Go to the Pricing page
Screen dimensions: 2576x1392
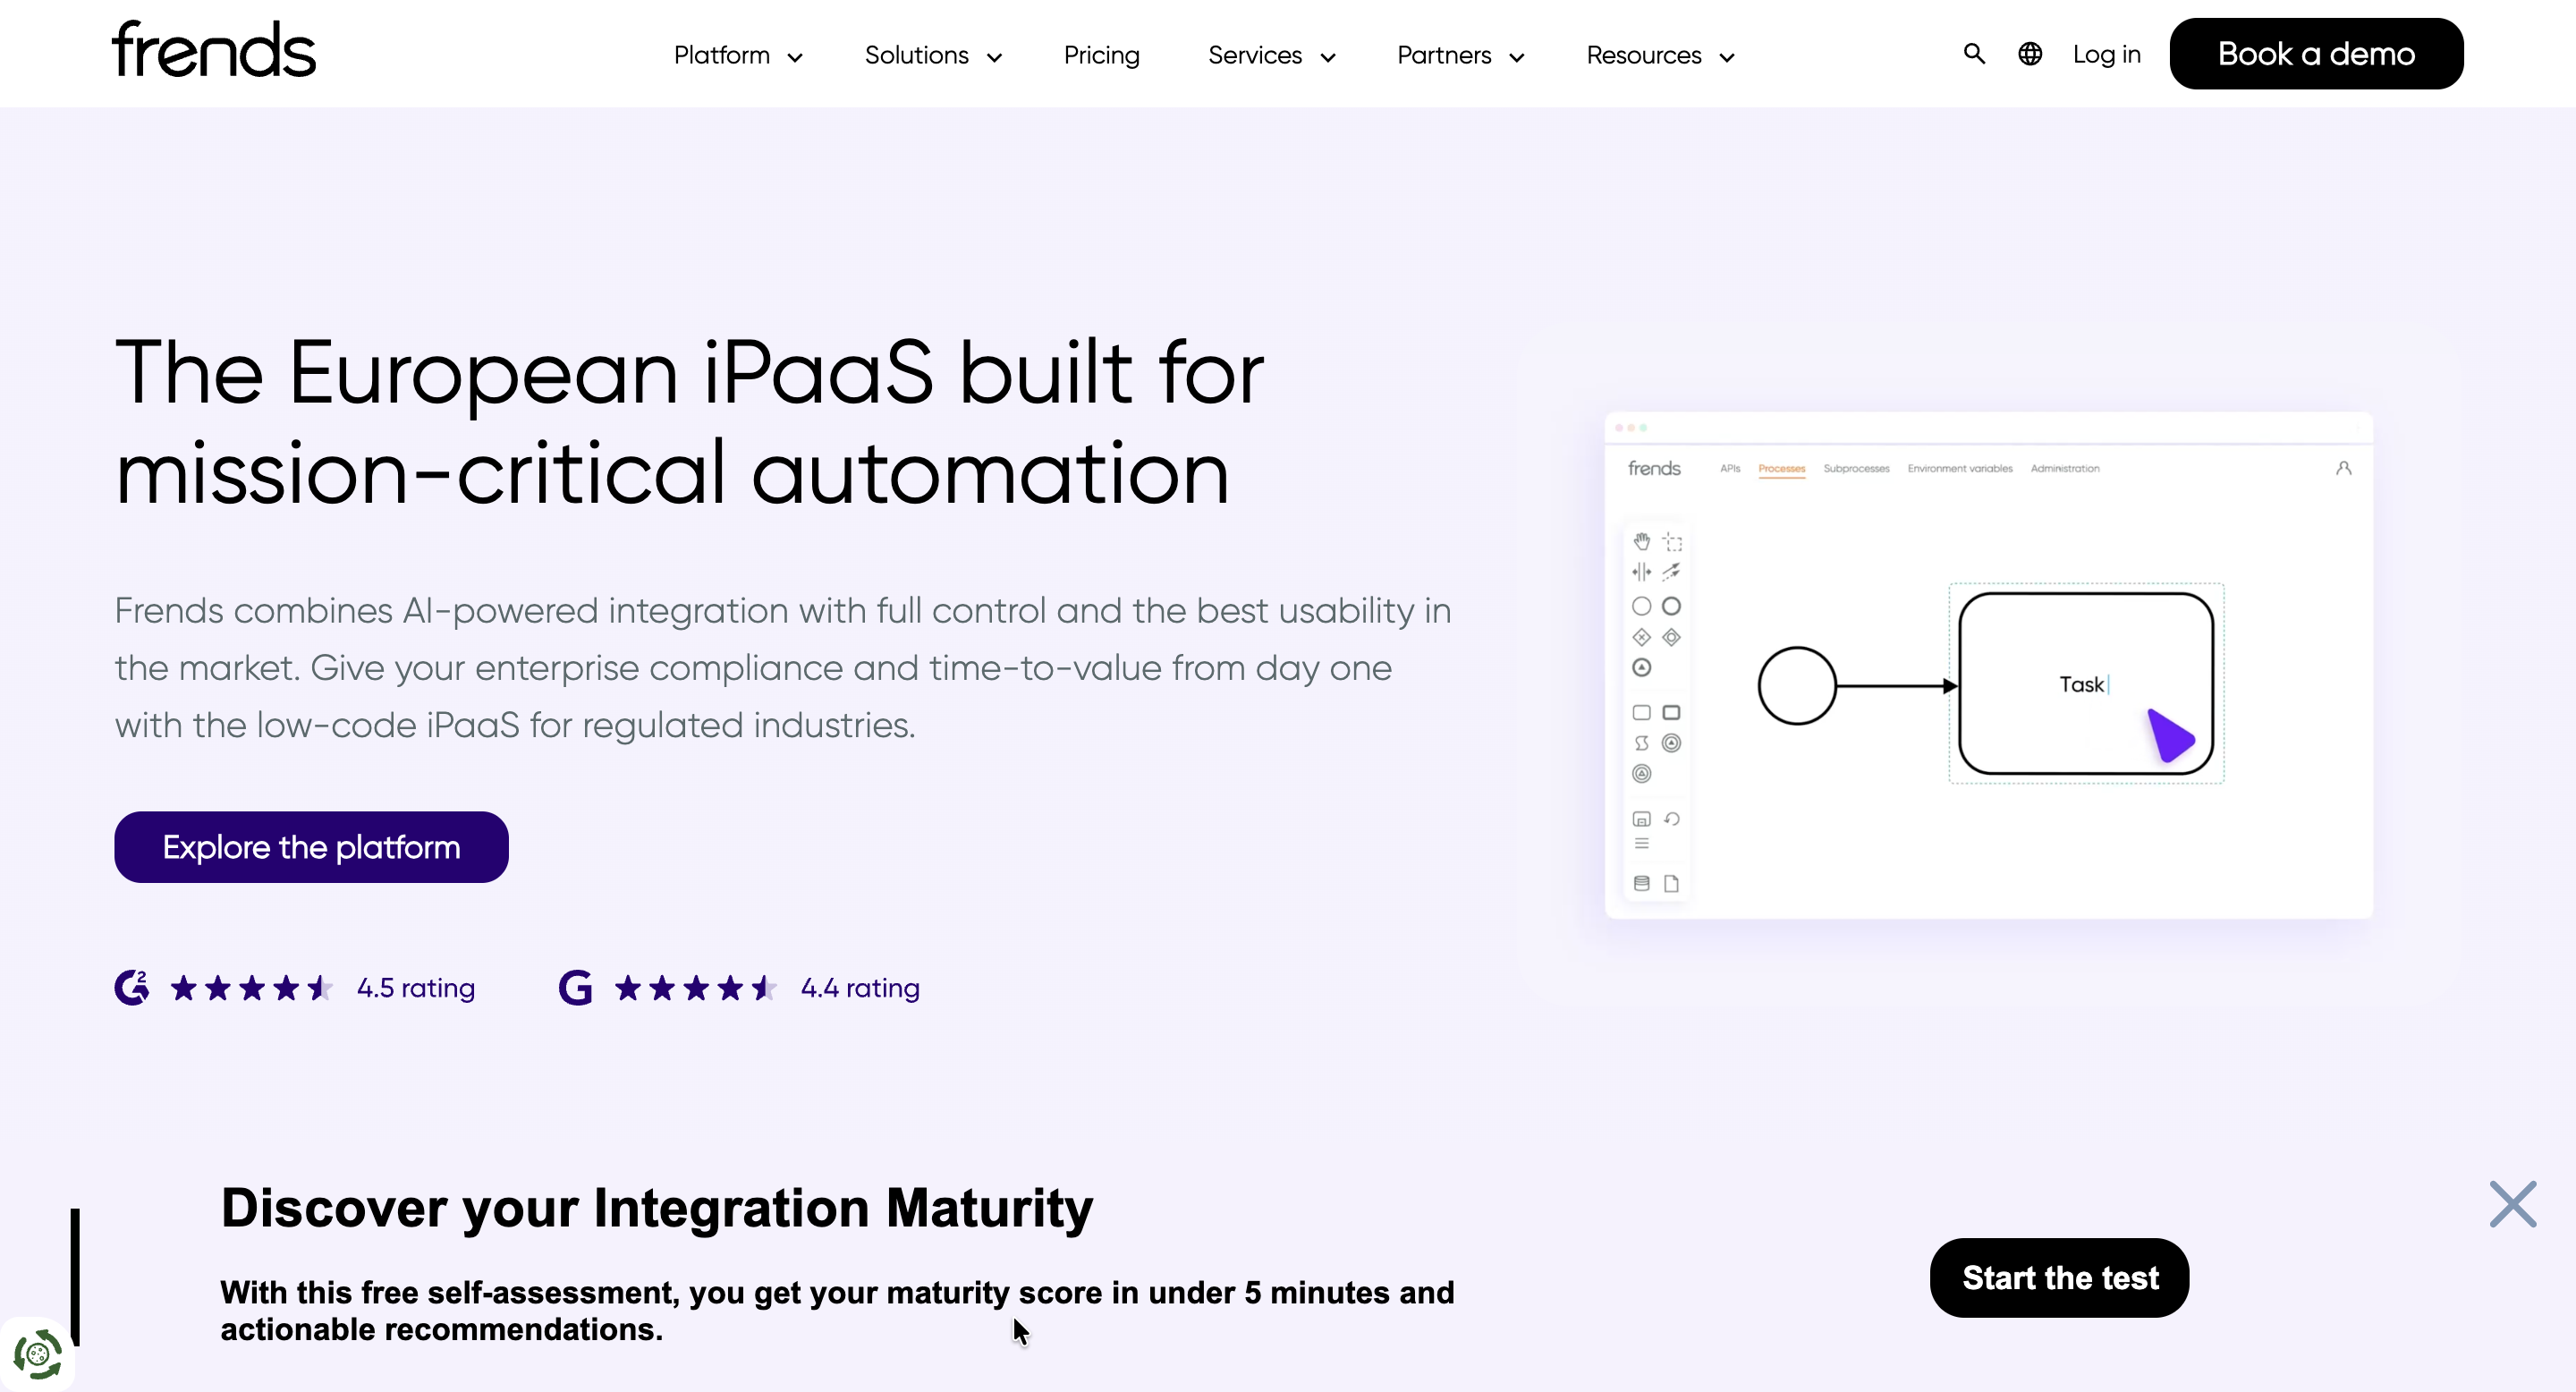tap(1101, 56)
